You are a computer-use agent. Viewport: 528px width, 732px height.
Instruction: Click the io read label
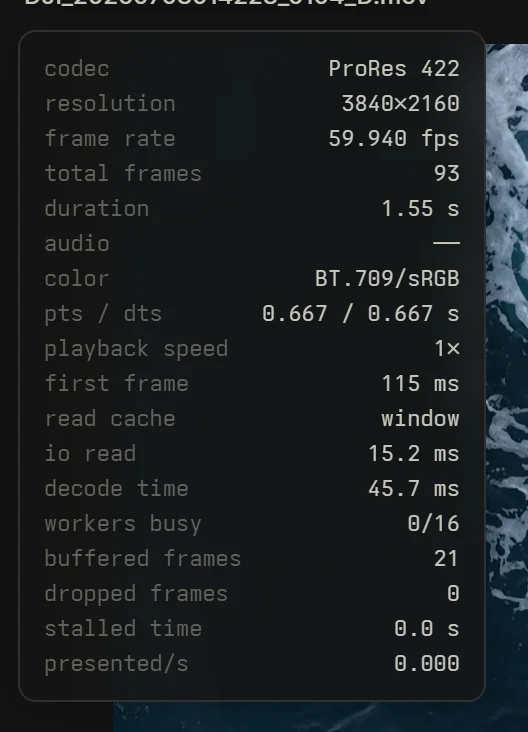(x=90, y=454)
